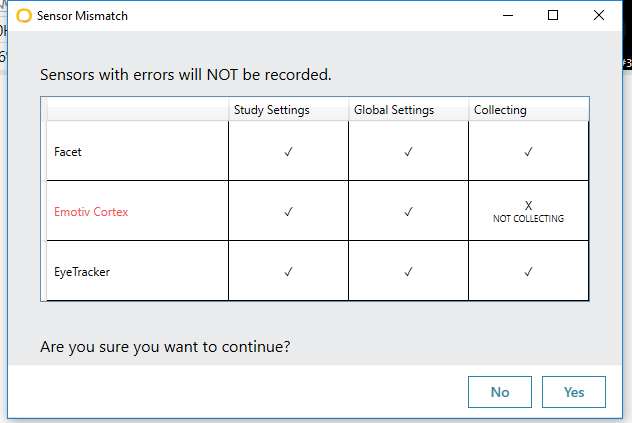This screenshot has width=632, height=423.
Task: Select the EyeTracker sensor row label
Action: point(82,272)
